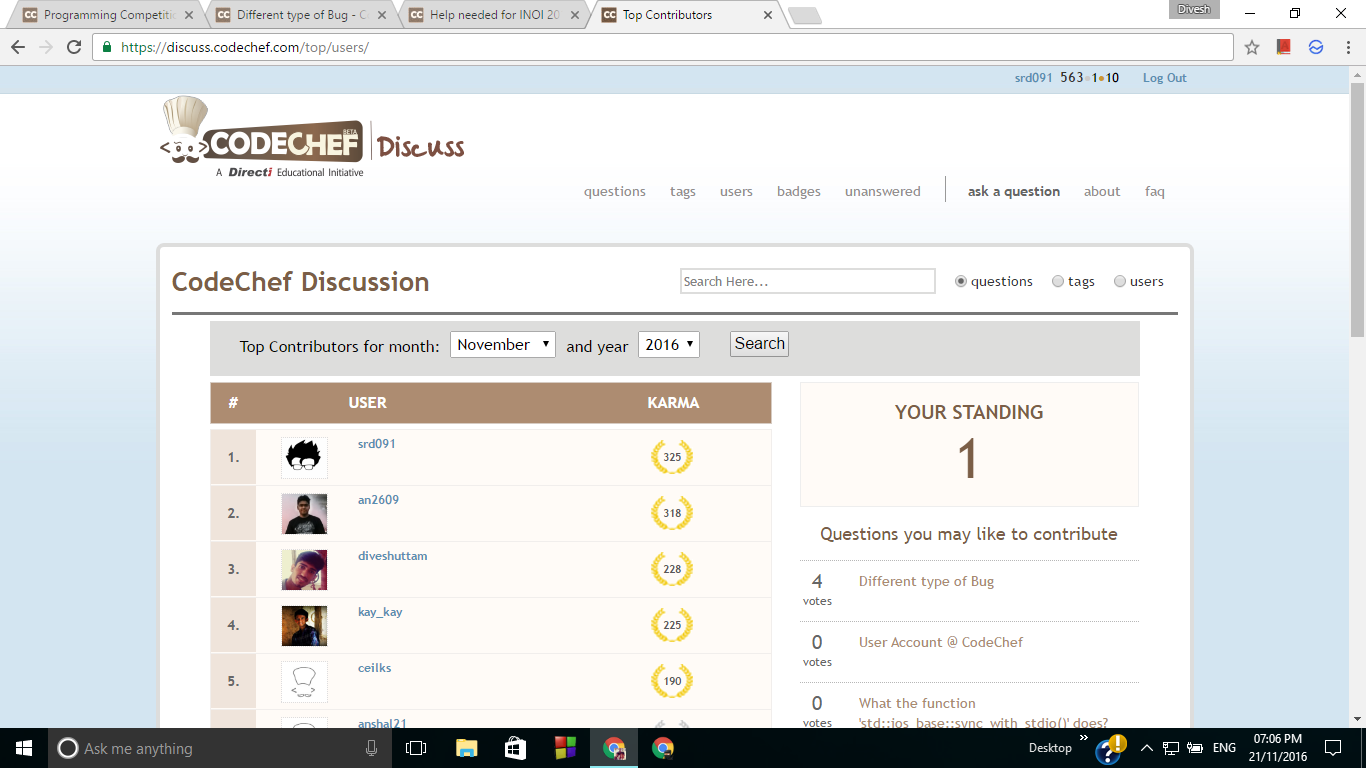Open the User Account @ CodeChef question

[x=941, y=642]
